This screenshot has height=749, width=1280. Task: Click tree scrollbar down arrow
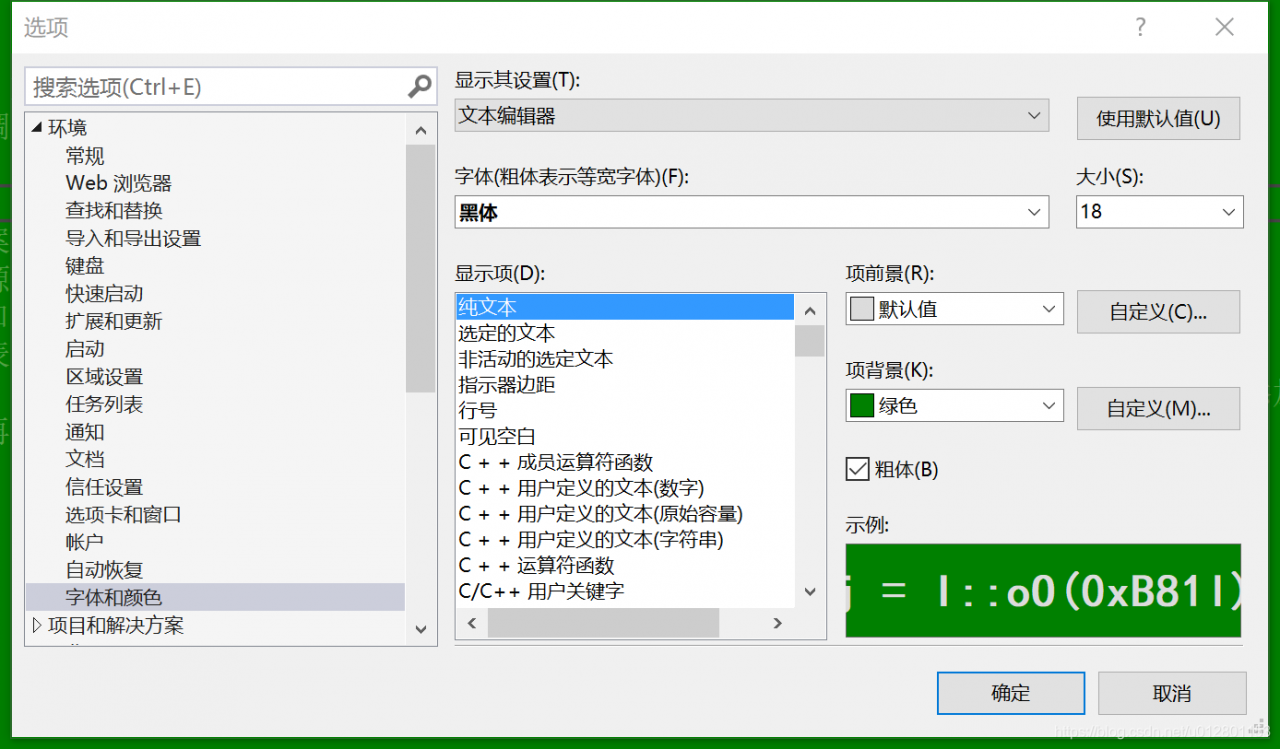pyautogui.click(x=421, y=629)
